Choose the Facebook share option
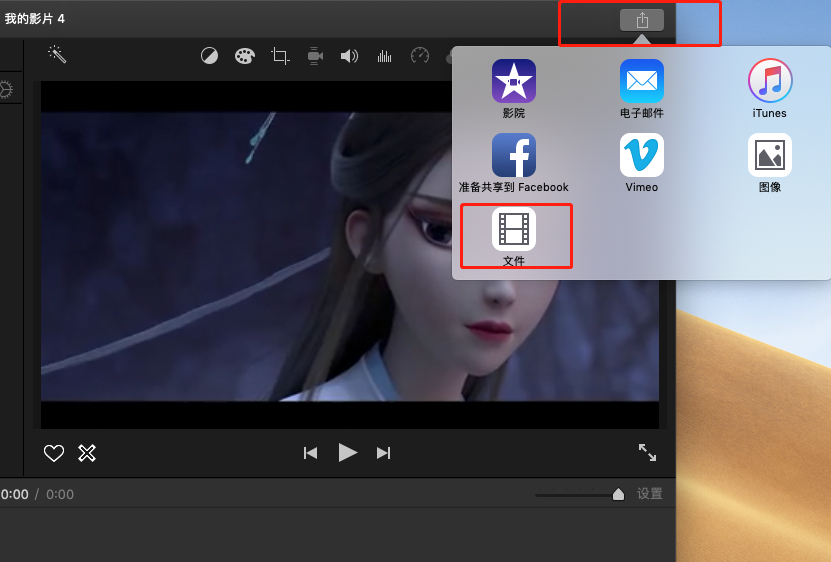The width and height of the screenshot is (831, 562). [x=514, y=163]
